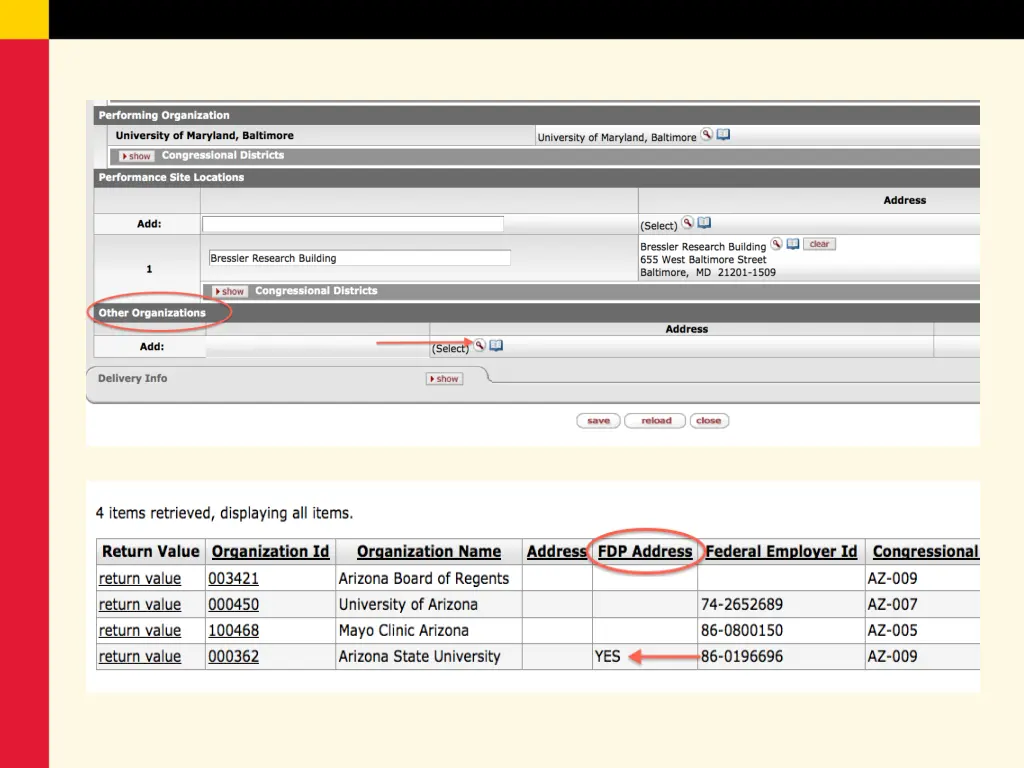This screenshot has width=1024, height=768.
Task: Sort by Organization Id column header
Action: (x=270, y=552)
